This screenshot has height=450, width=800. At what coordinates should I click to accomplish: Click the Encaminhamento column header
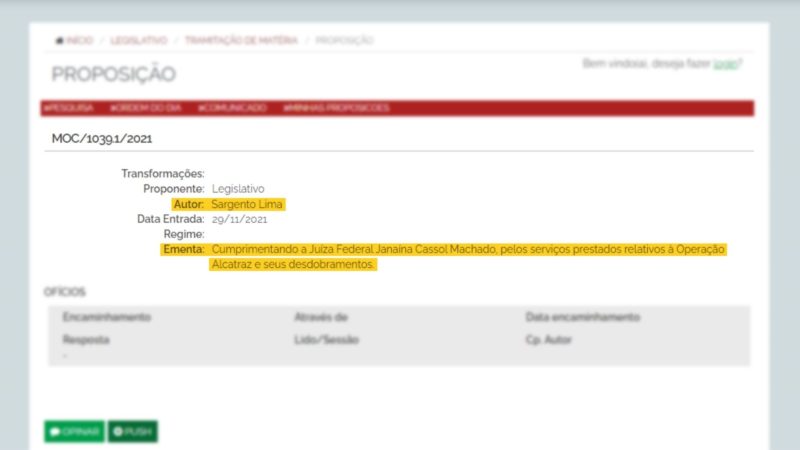106,317
